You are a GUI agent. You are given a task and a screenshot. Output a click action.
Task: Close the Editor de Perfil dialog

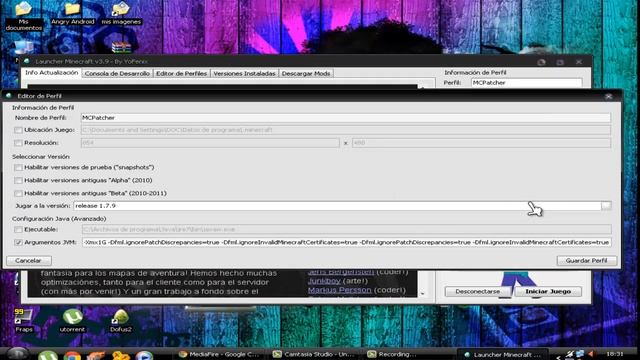pyautogui.click(x=609, y=96)
